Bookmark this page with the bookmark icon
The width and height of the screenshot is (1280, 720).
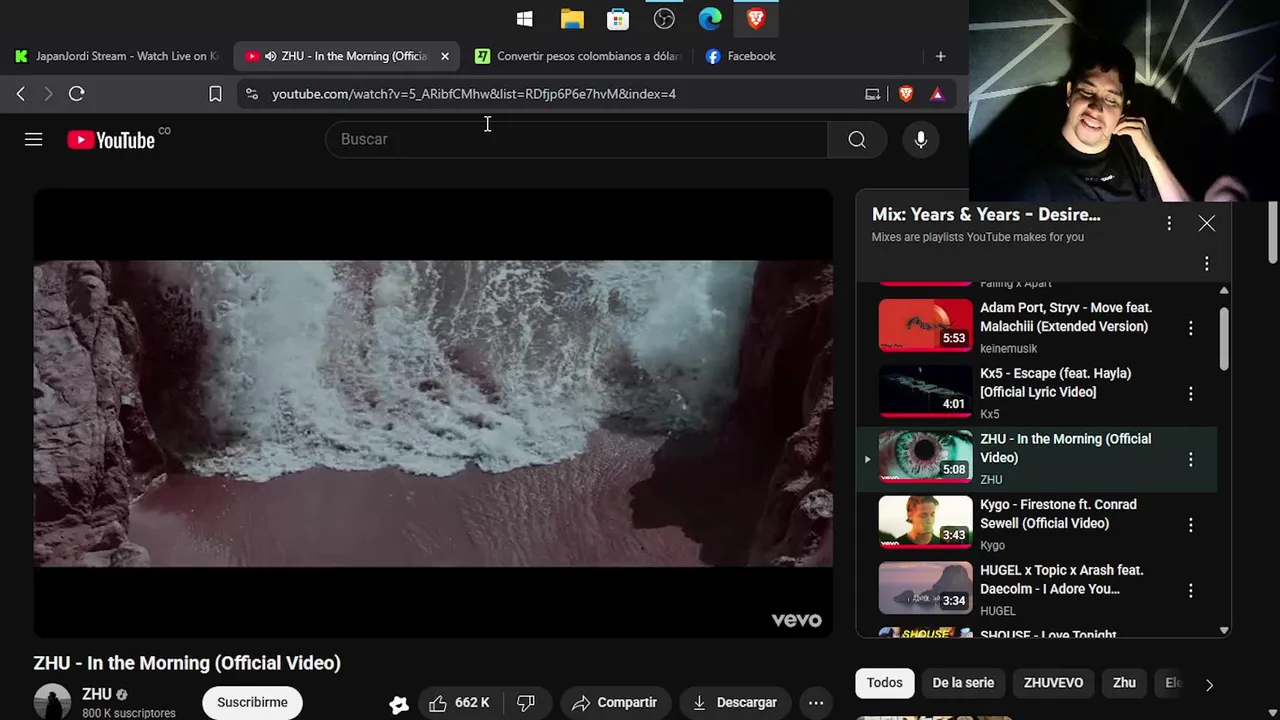[x=215, y=94]
